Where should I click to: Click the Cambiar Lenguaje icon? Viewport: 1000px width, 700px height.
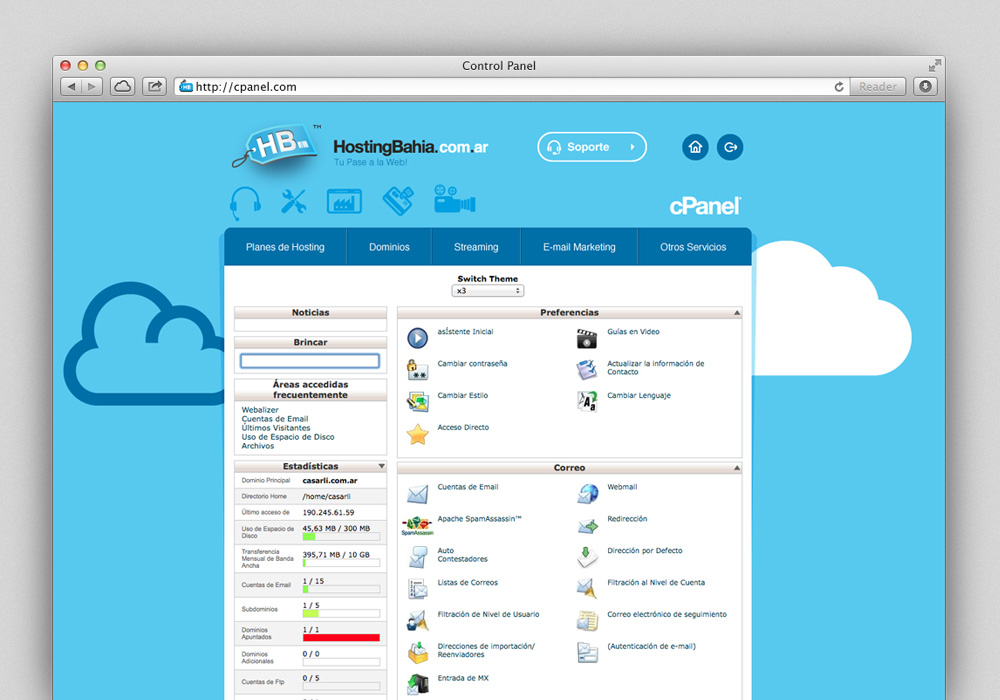tap(587, 402)
